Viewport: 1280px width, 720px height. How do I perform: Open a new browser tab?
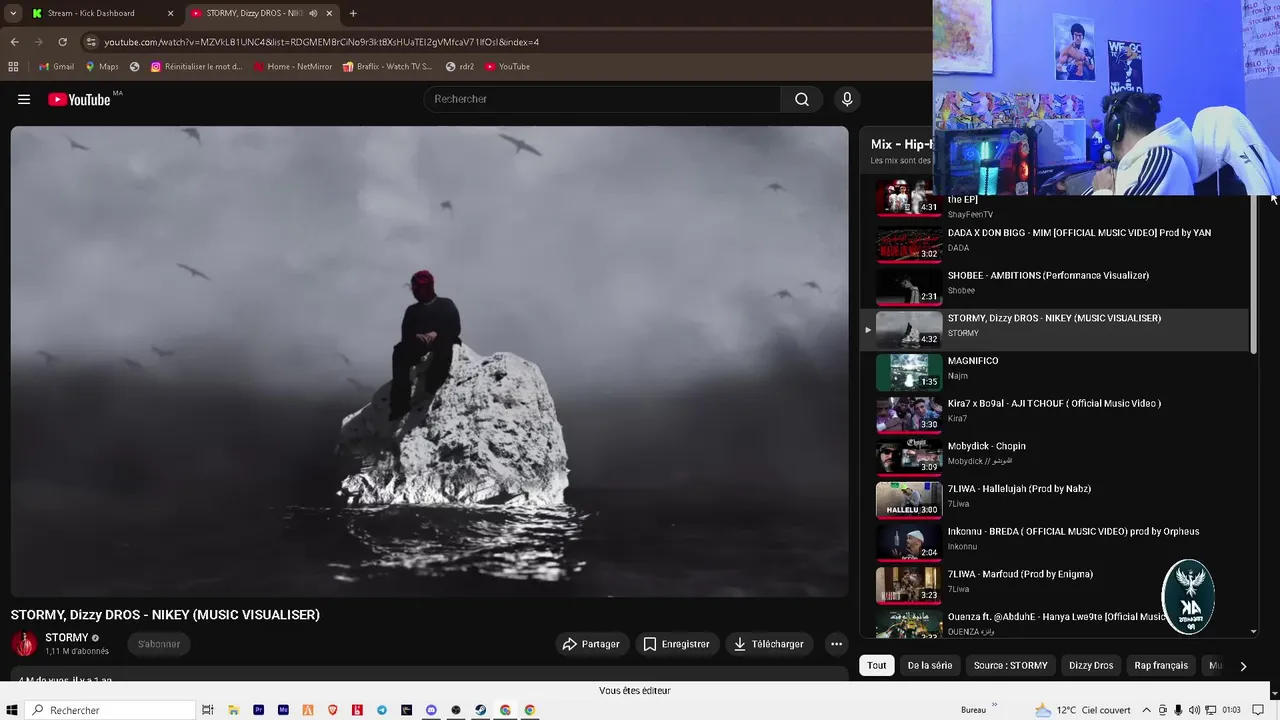tap(353, 14)
